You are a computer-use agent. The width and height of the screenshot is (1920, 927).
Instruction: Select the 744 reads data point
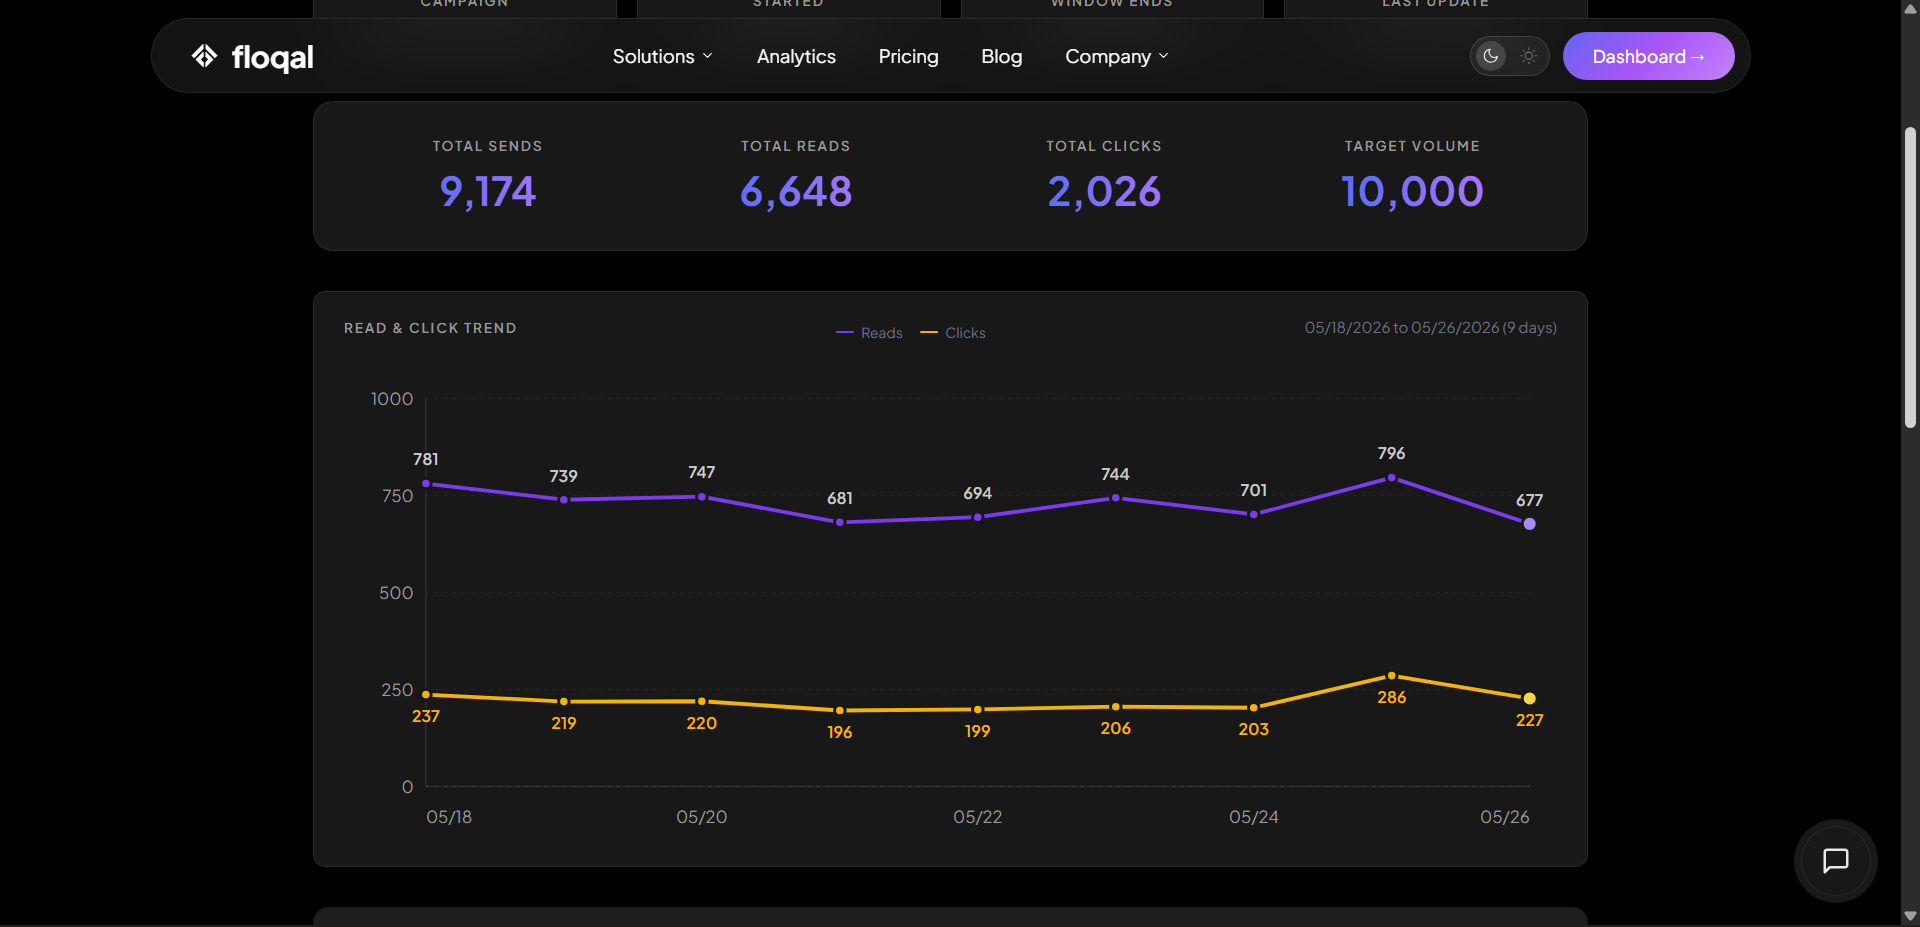(1116, 498)
